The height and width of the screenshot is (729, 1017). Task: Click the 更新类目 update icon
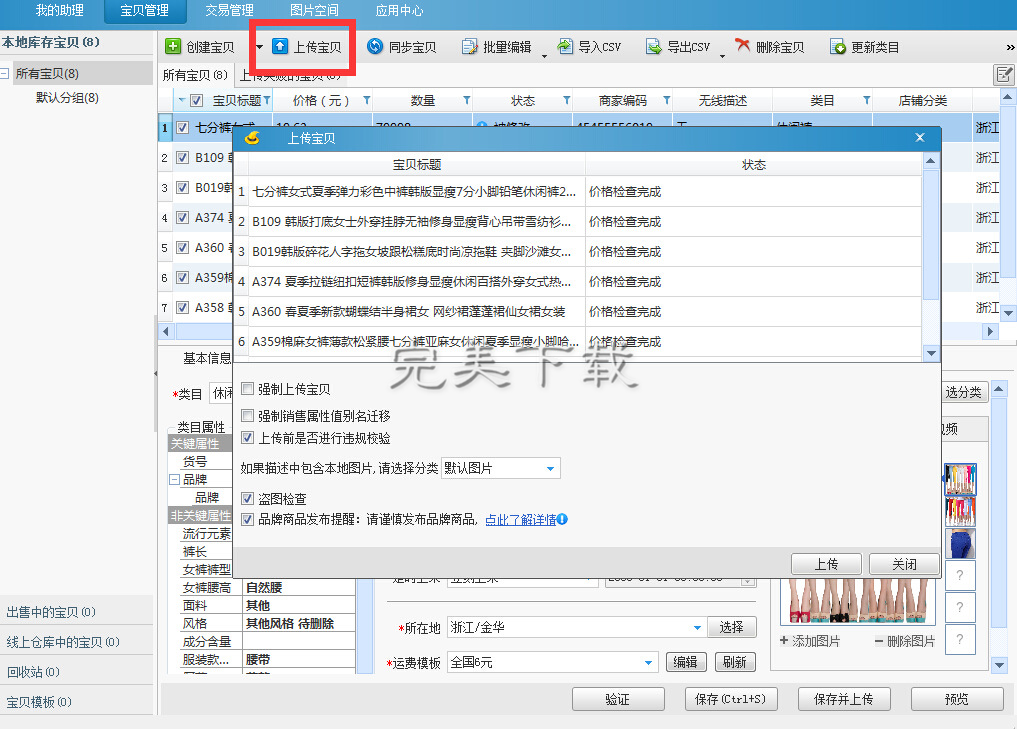click(x=838, y=47)
